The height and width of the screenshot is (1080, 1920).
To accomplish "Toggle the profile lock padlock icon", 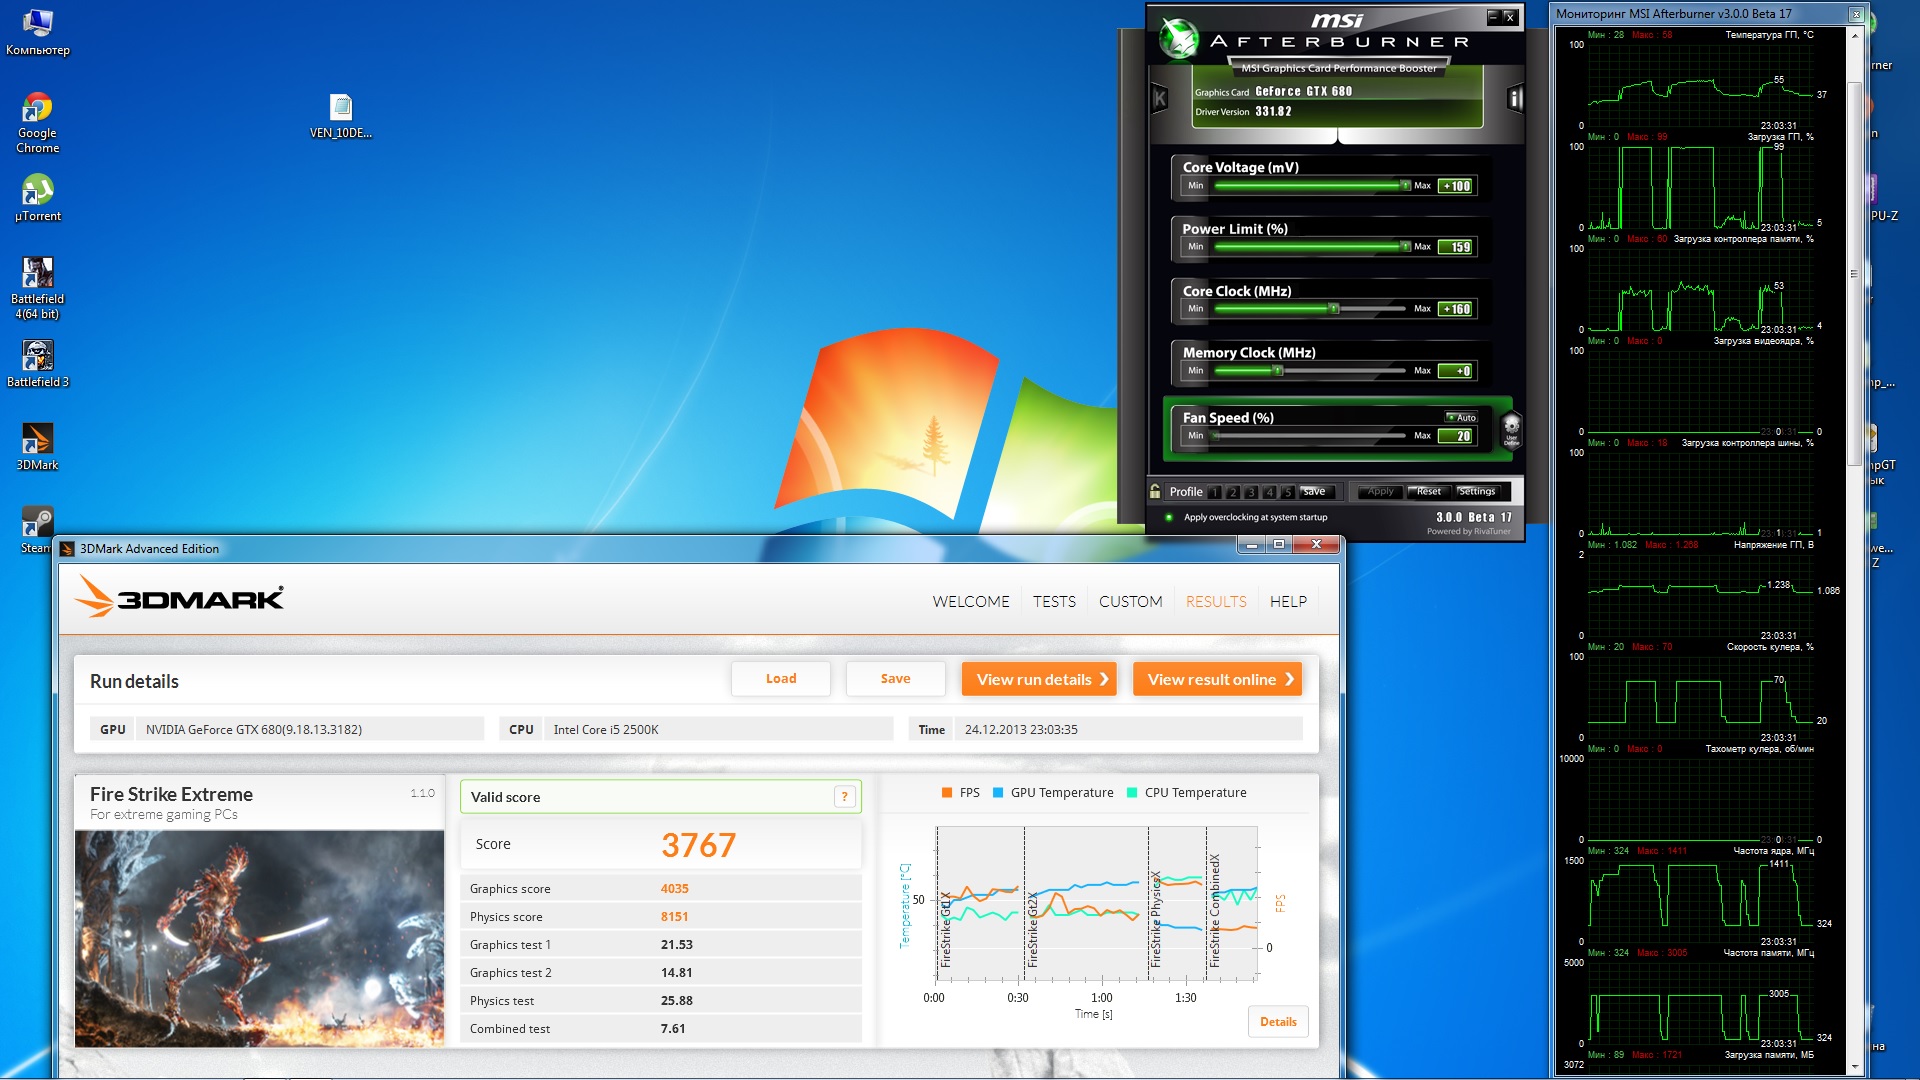I will point(1156,491).
